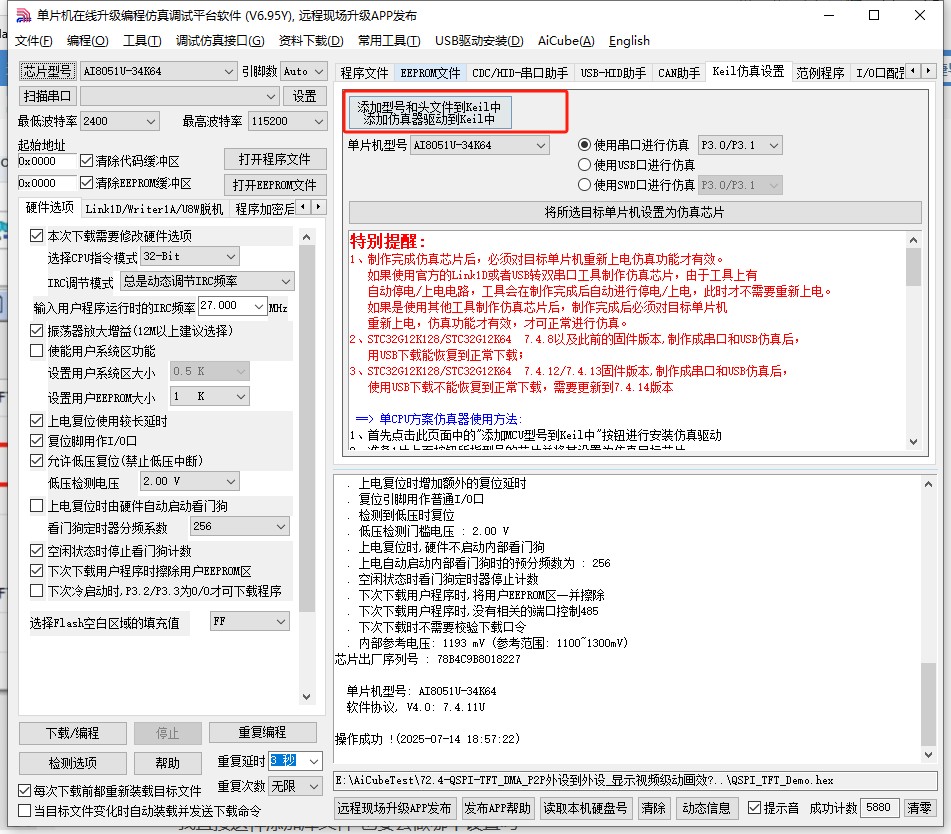Open the 最高波特率 115200 dropdown
This screenshot has height=834, width=951.
[x=288, y=121]
